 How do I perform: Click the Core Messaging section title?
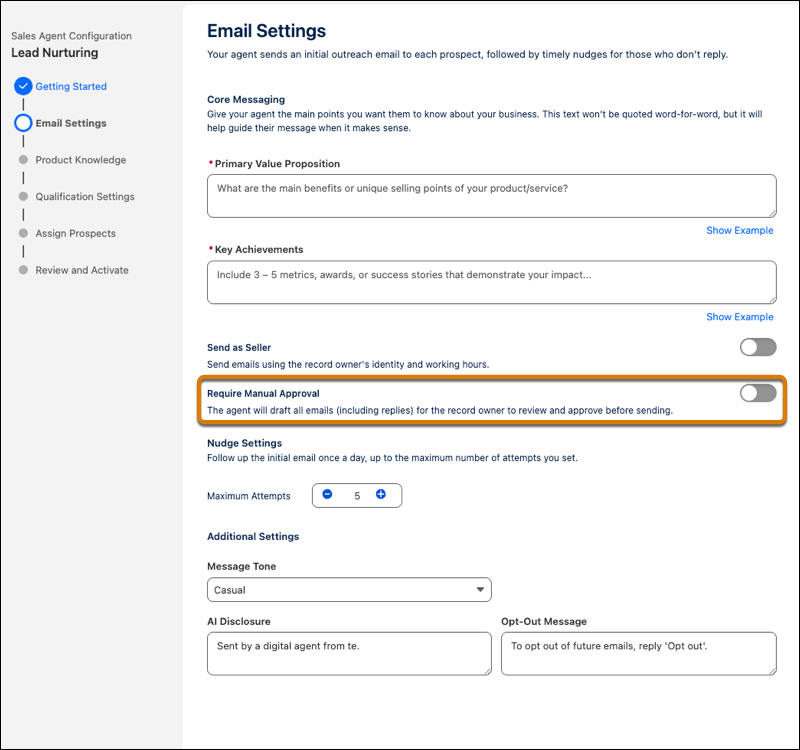[x=246, y=99]
